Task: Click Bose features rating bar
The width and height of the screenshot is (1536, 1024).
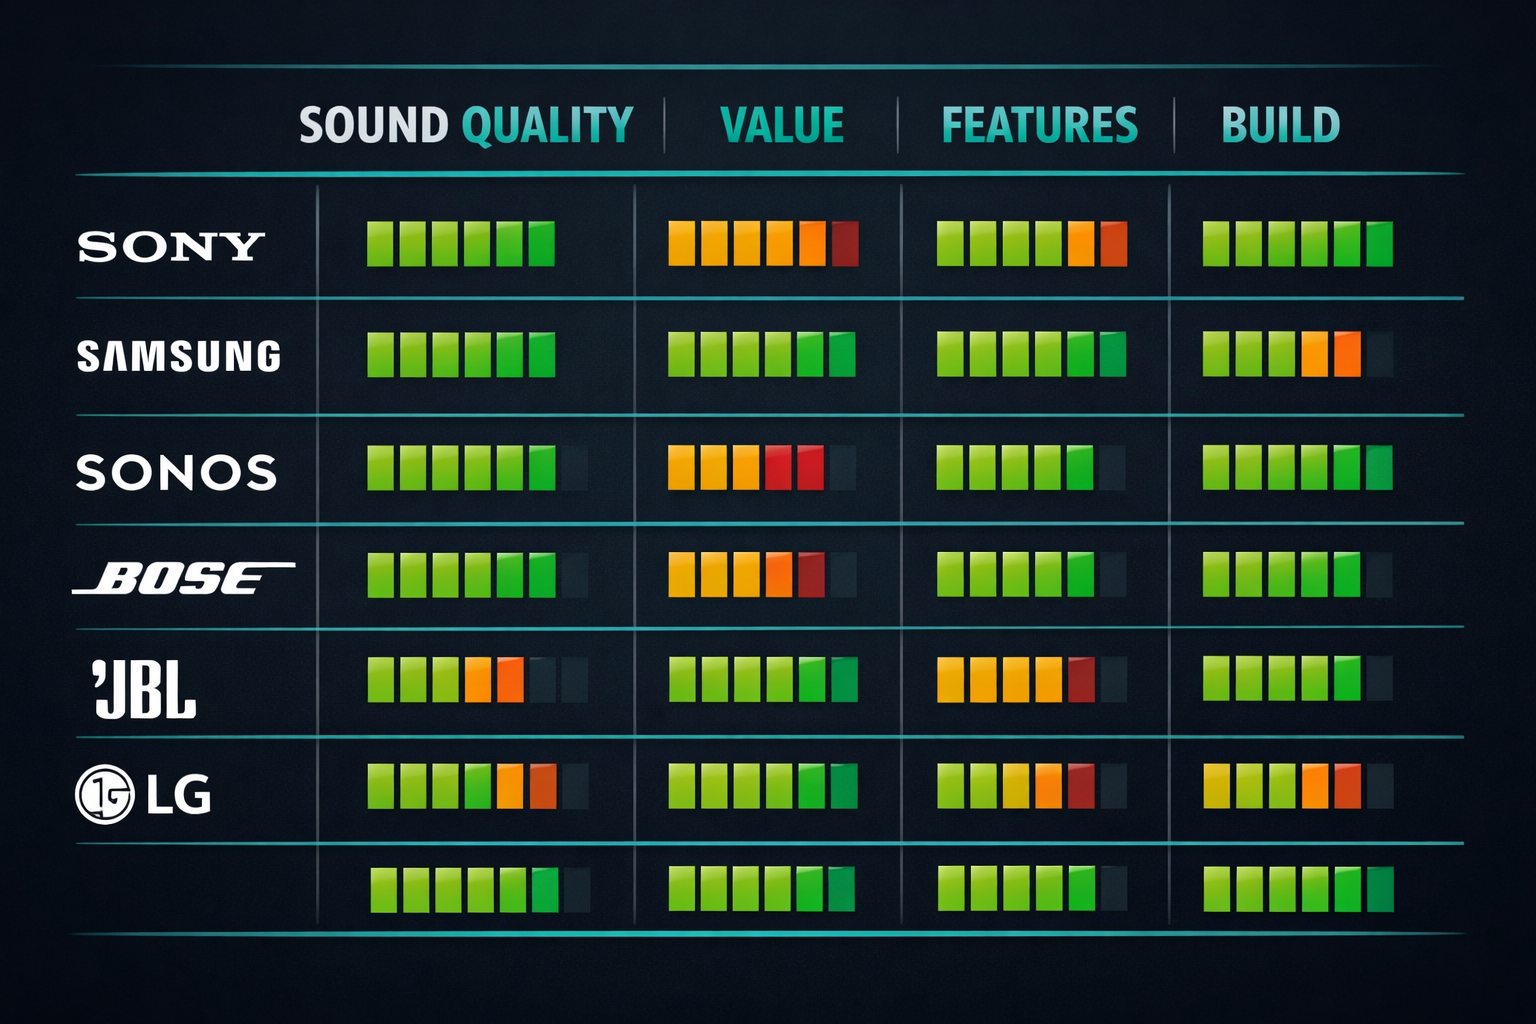Action: click(x=1032, y=574)
